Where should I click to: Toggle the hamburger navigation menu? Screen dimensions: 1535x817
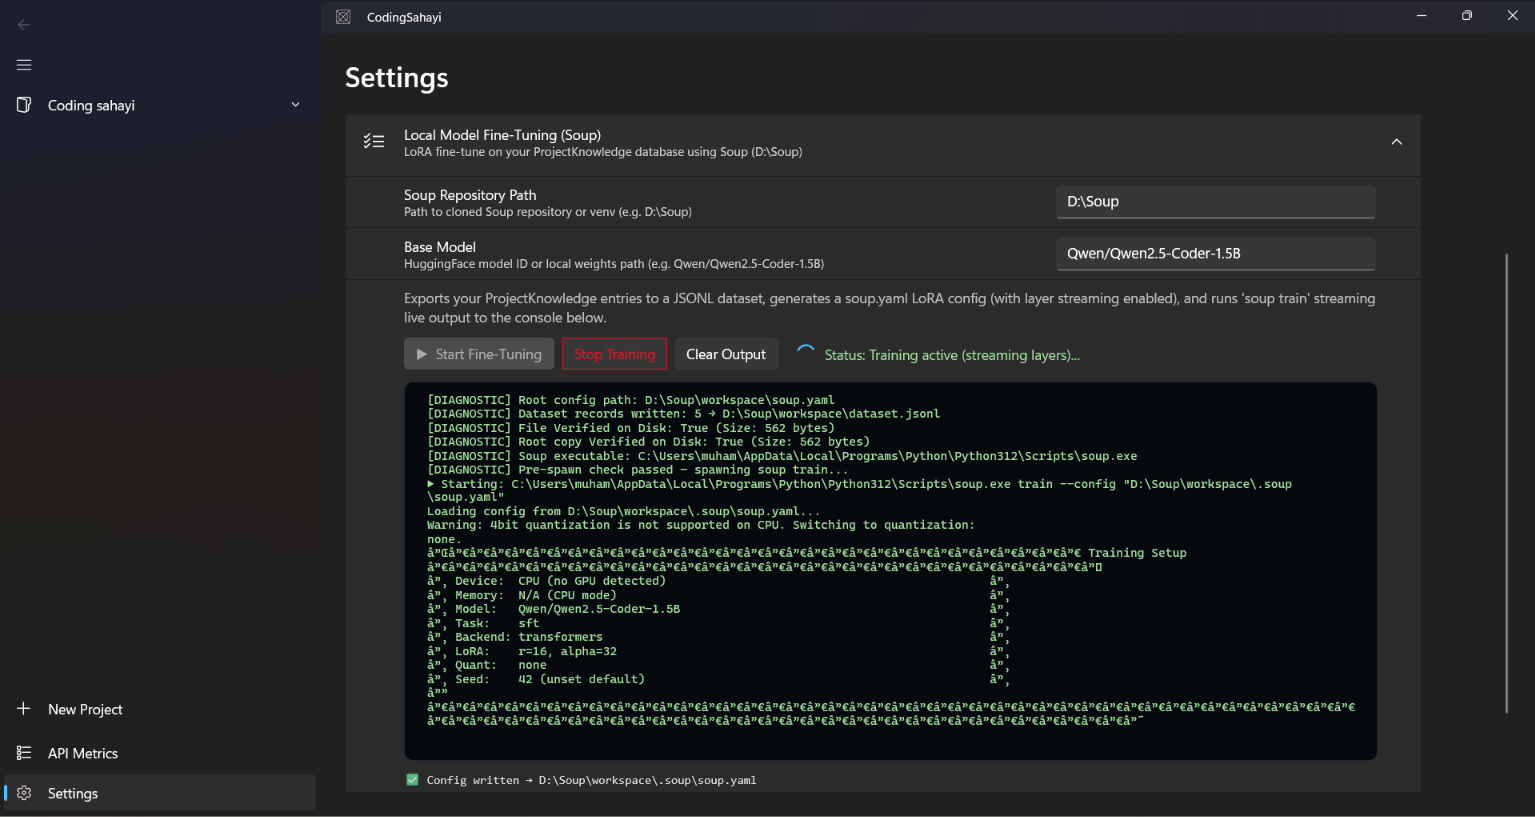click(24, 65)
